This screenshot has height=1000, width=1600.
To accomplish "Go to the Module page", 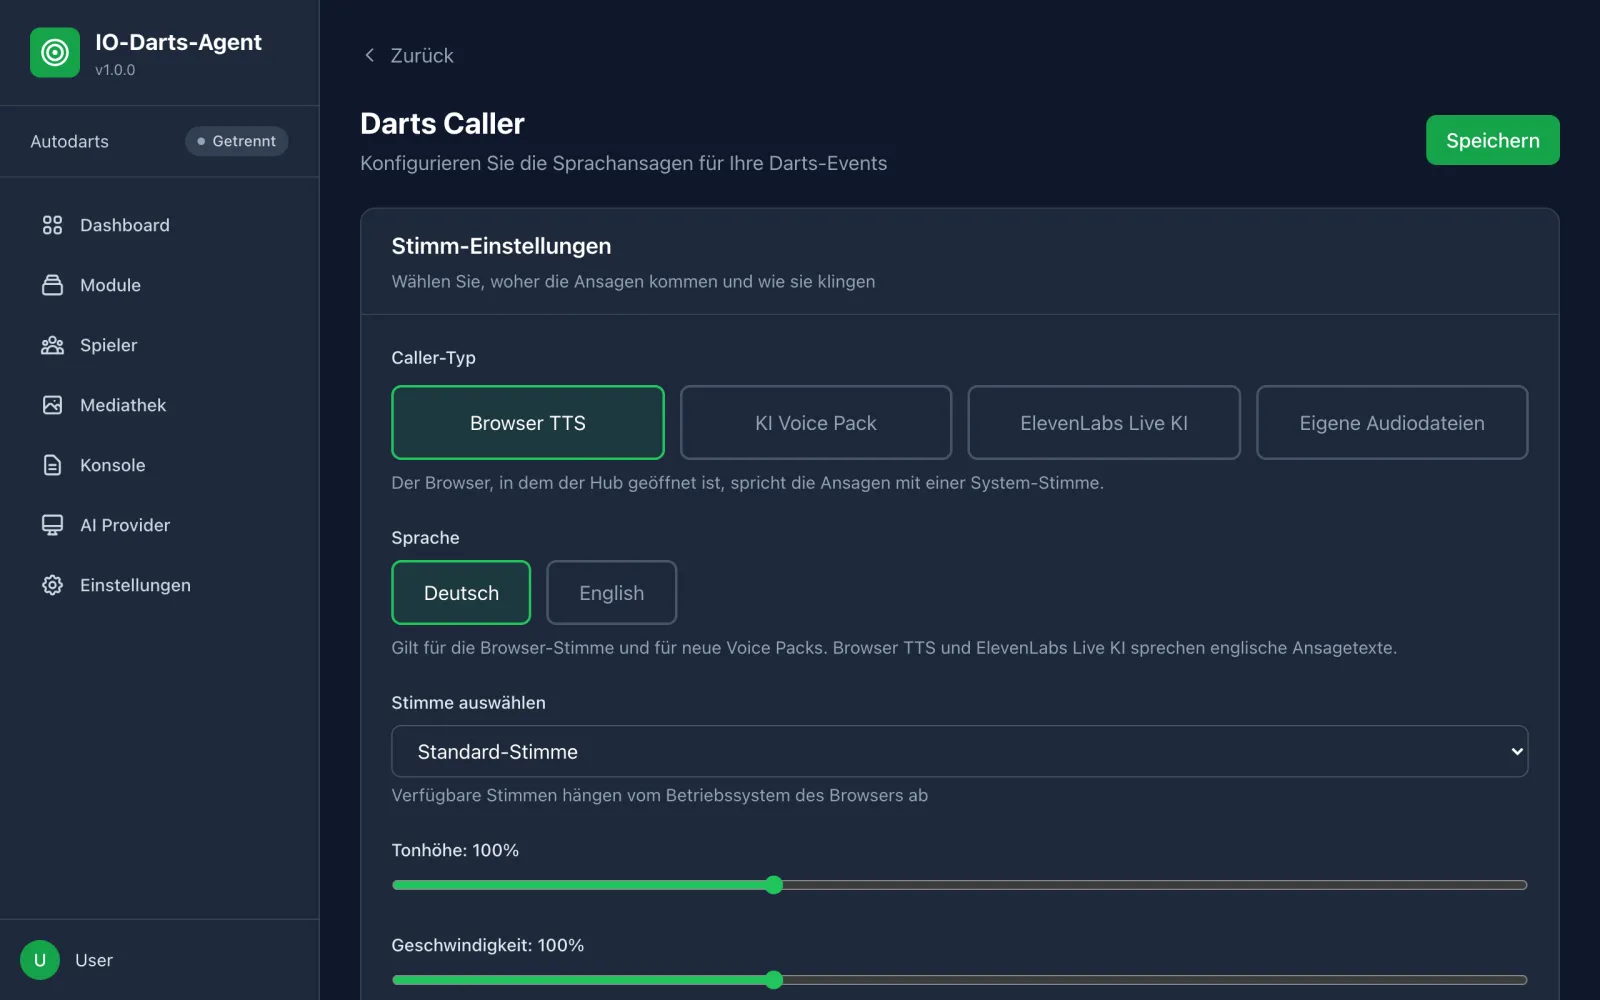I will click(x=110, y=285).
